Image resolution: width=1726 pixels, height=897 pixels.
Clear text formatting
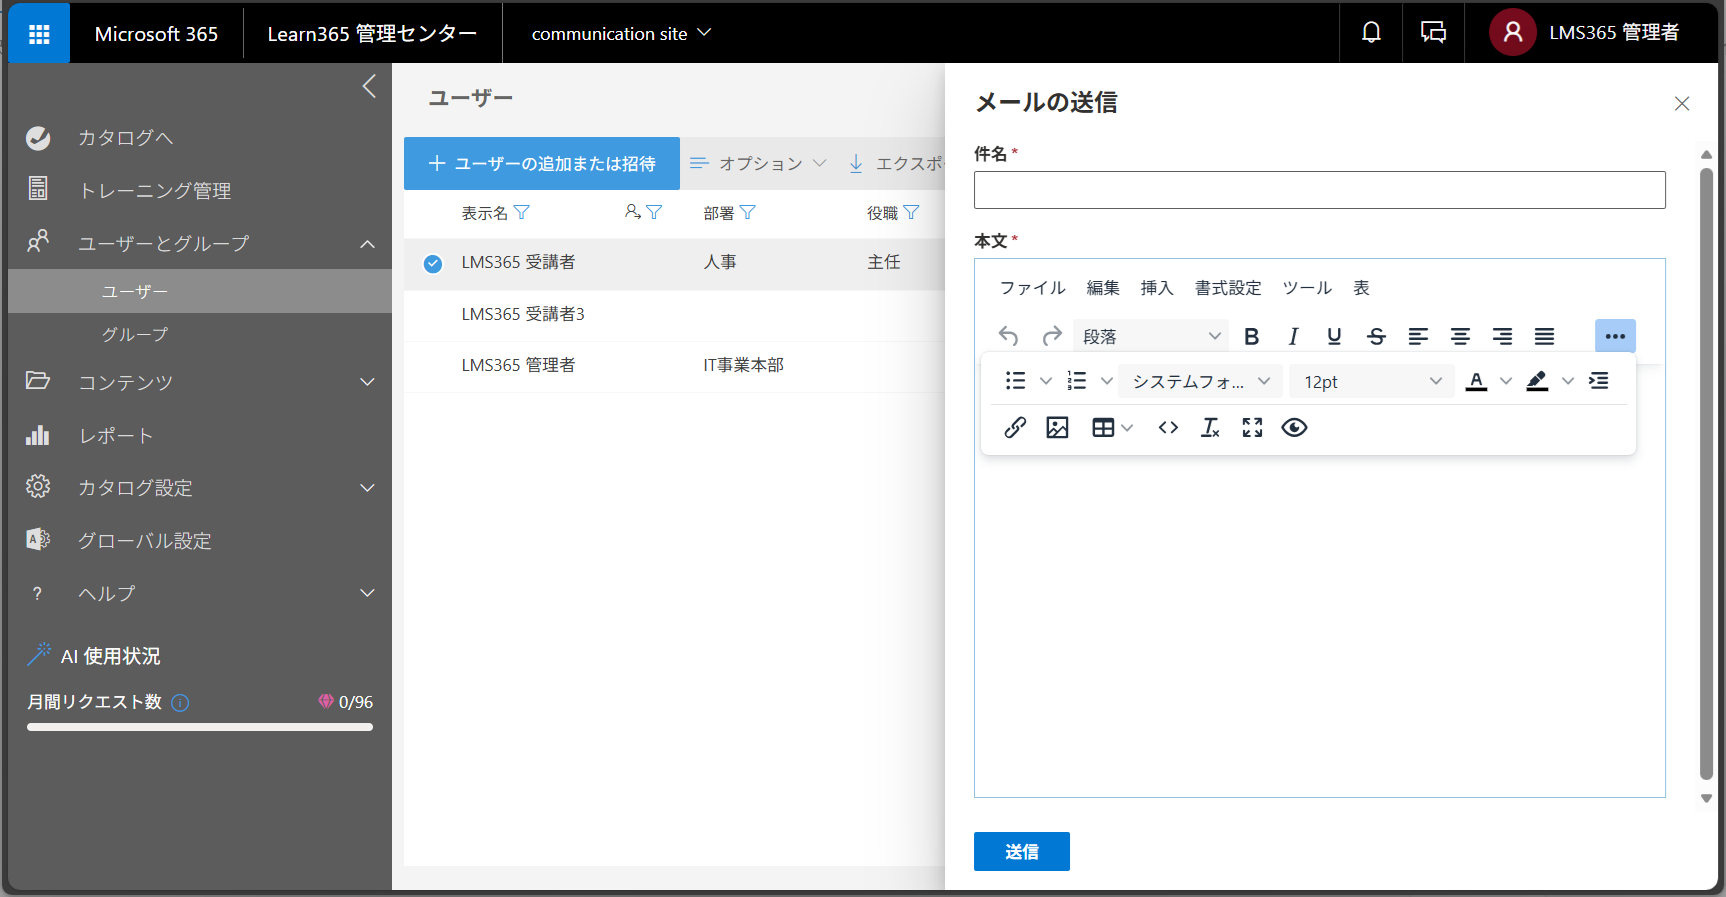point(1210,428)
